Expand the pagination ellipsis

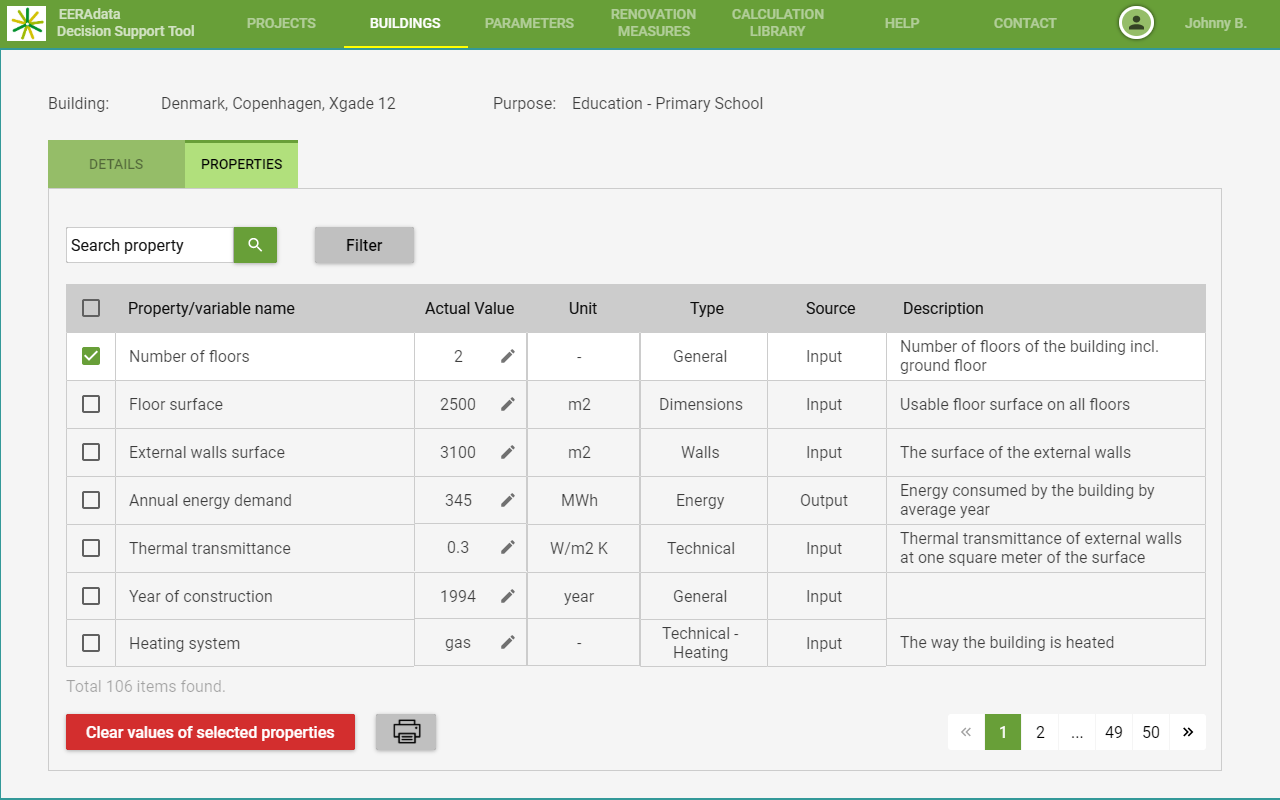pyautogui.click(x=1077, y=732)
